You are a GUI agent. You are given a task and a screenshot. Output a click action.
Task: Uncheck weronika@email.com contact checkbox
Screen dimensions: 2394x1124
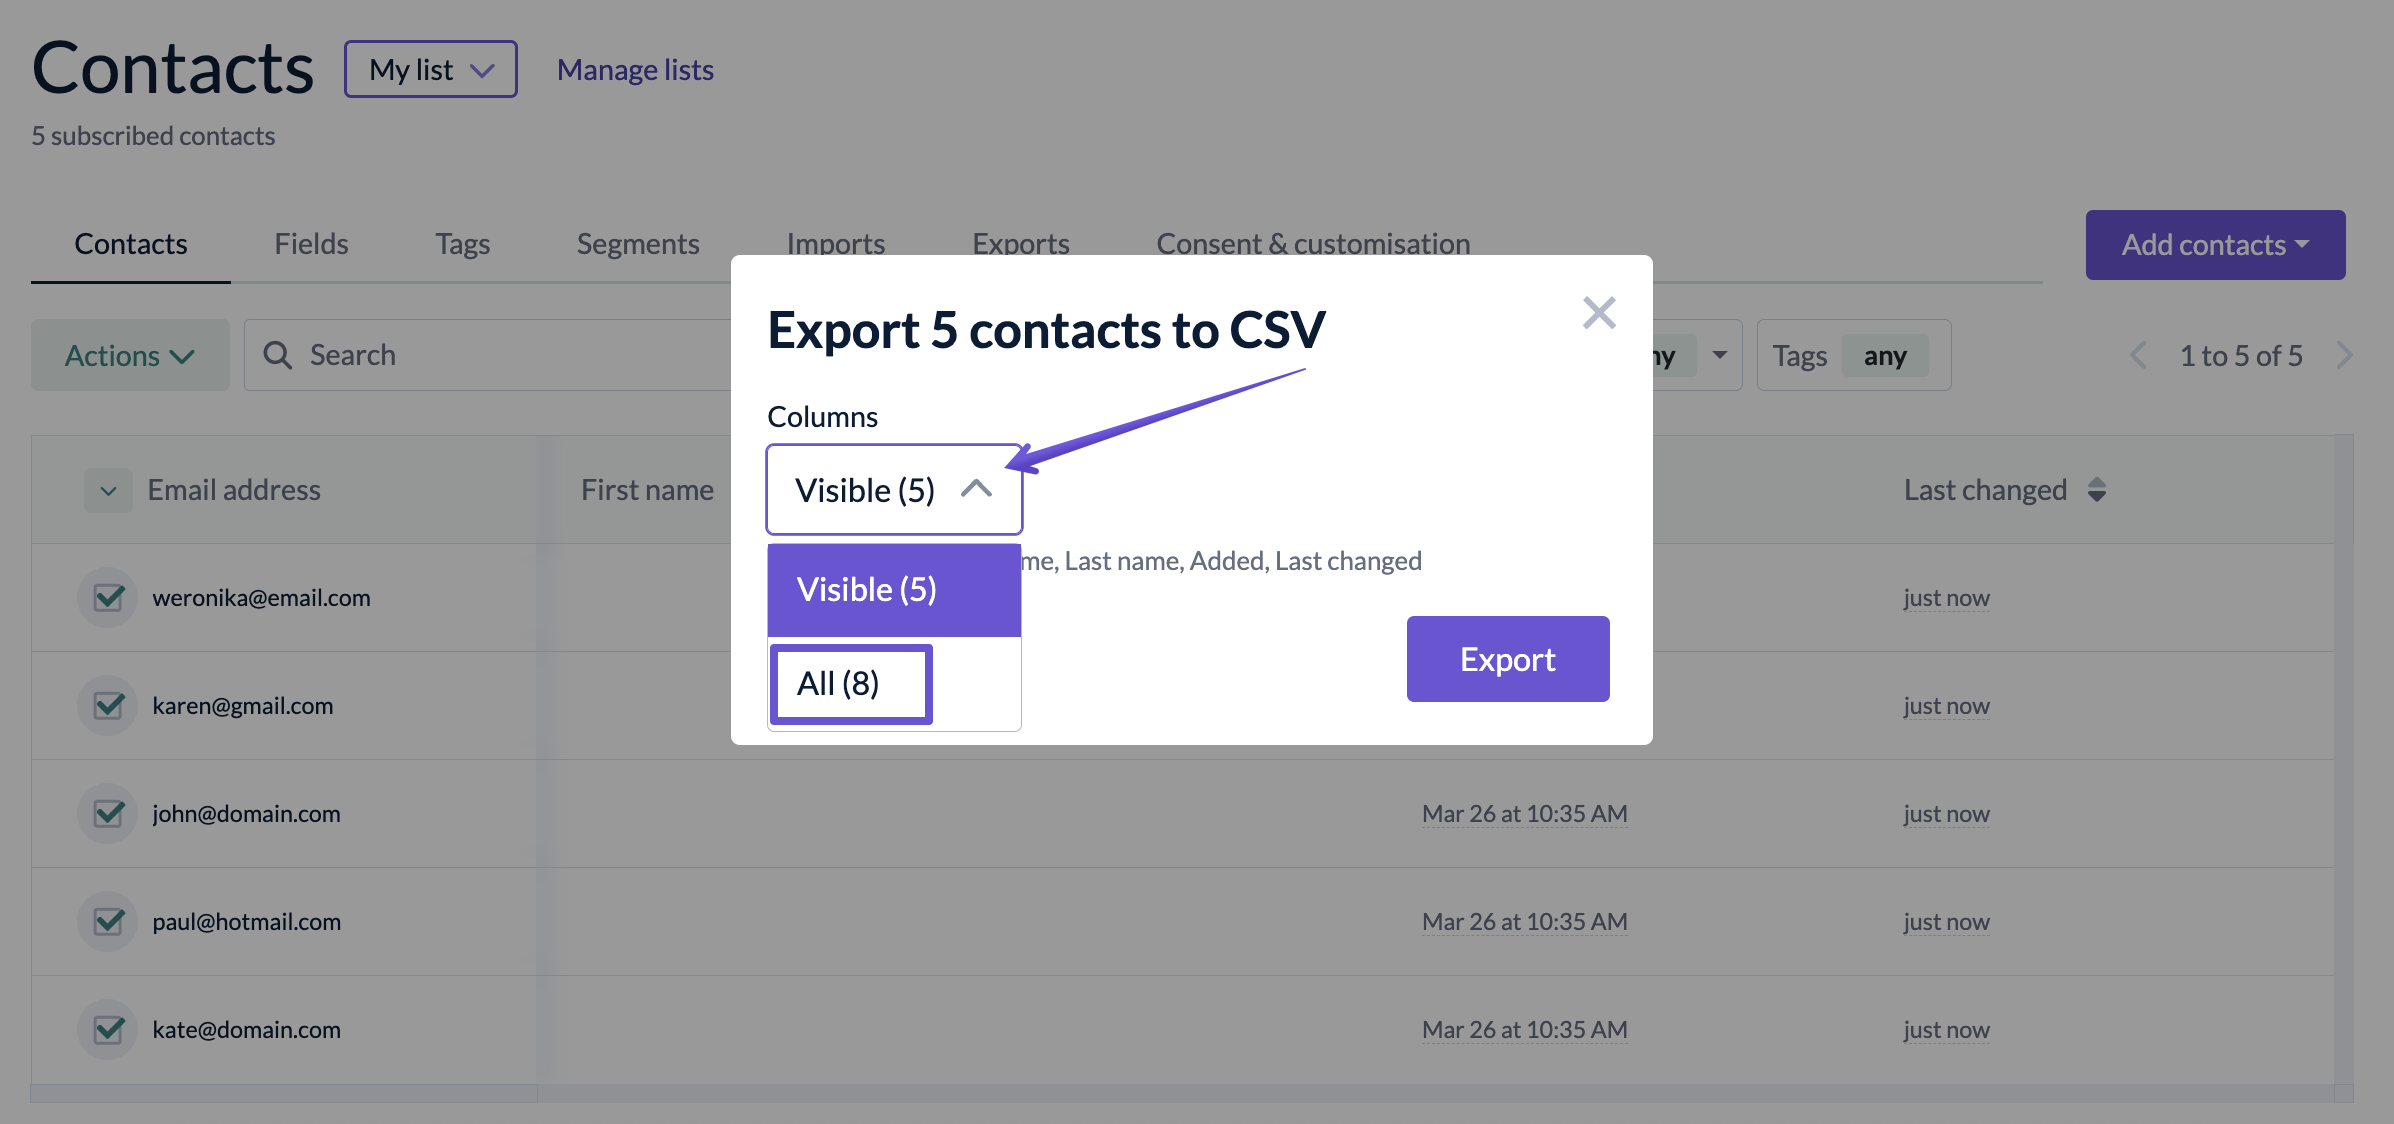pyautogui.click(x=108, y=598)
